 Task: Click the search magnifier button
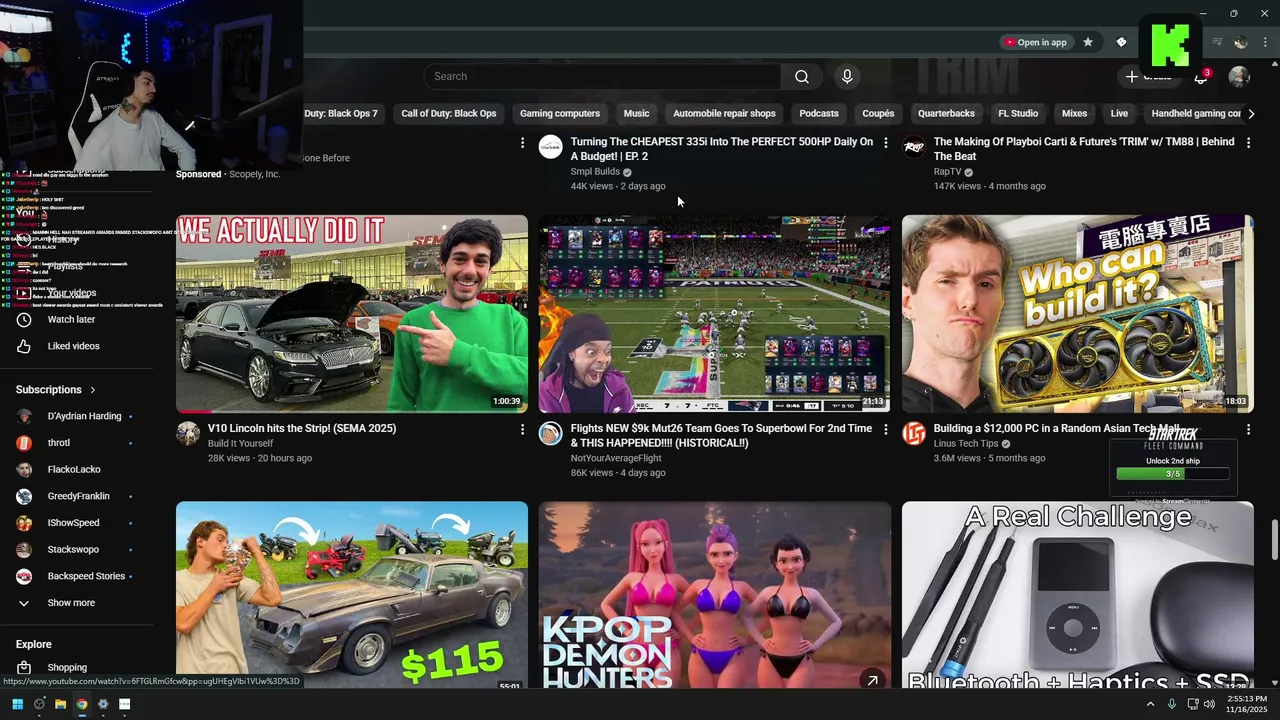[x=802, y=77]
